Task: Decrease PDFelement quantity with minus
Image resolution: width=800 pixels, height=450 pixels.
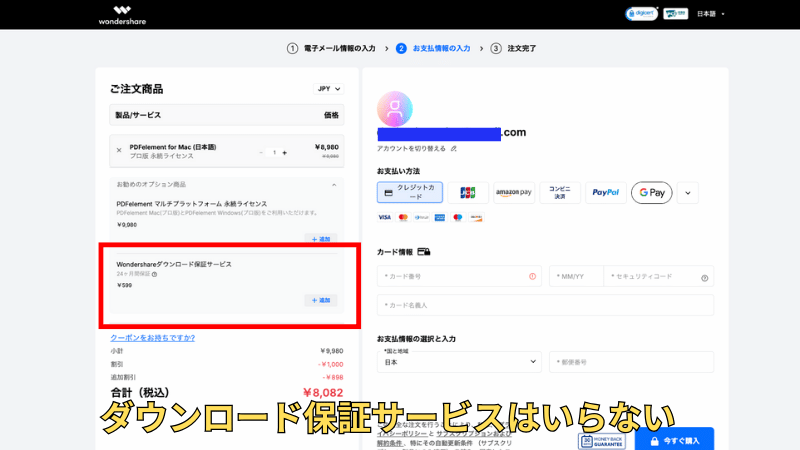Action: coord(261,153)
